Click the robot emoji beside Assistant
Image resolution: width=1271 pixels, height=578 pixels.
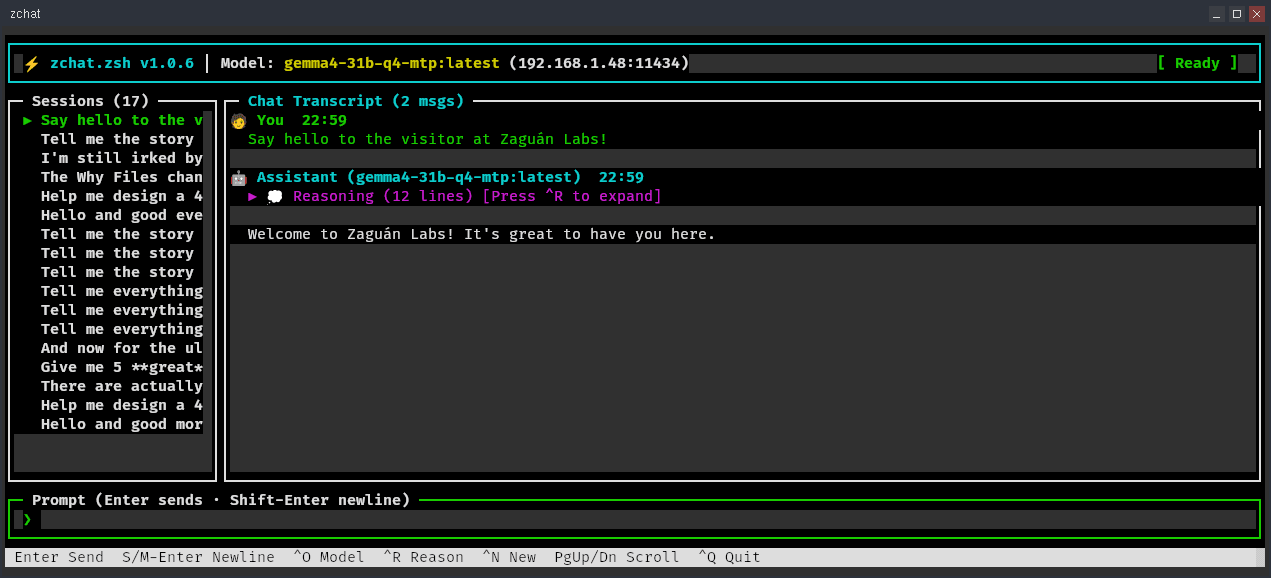pos(238,178)
